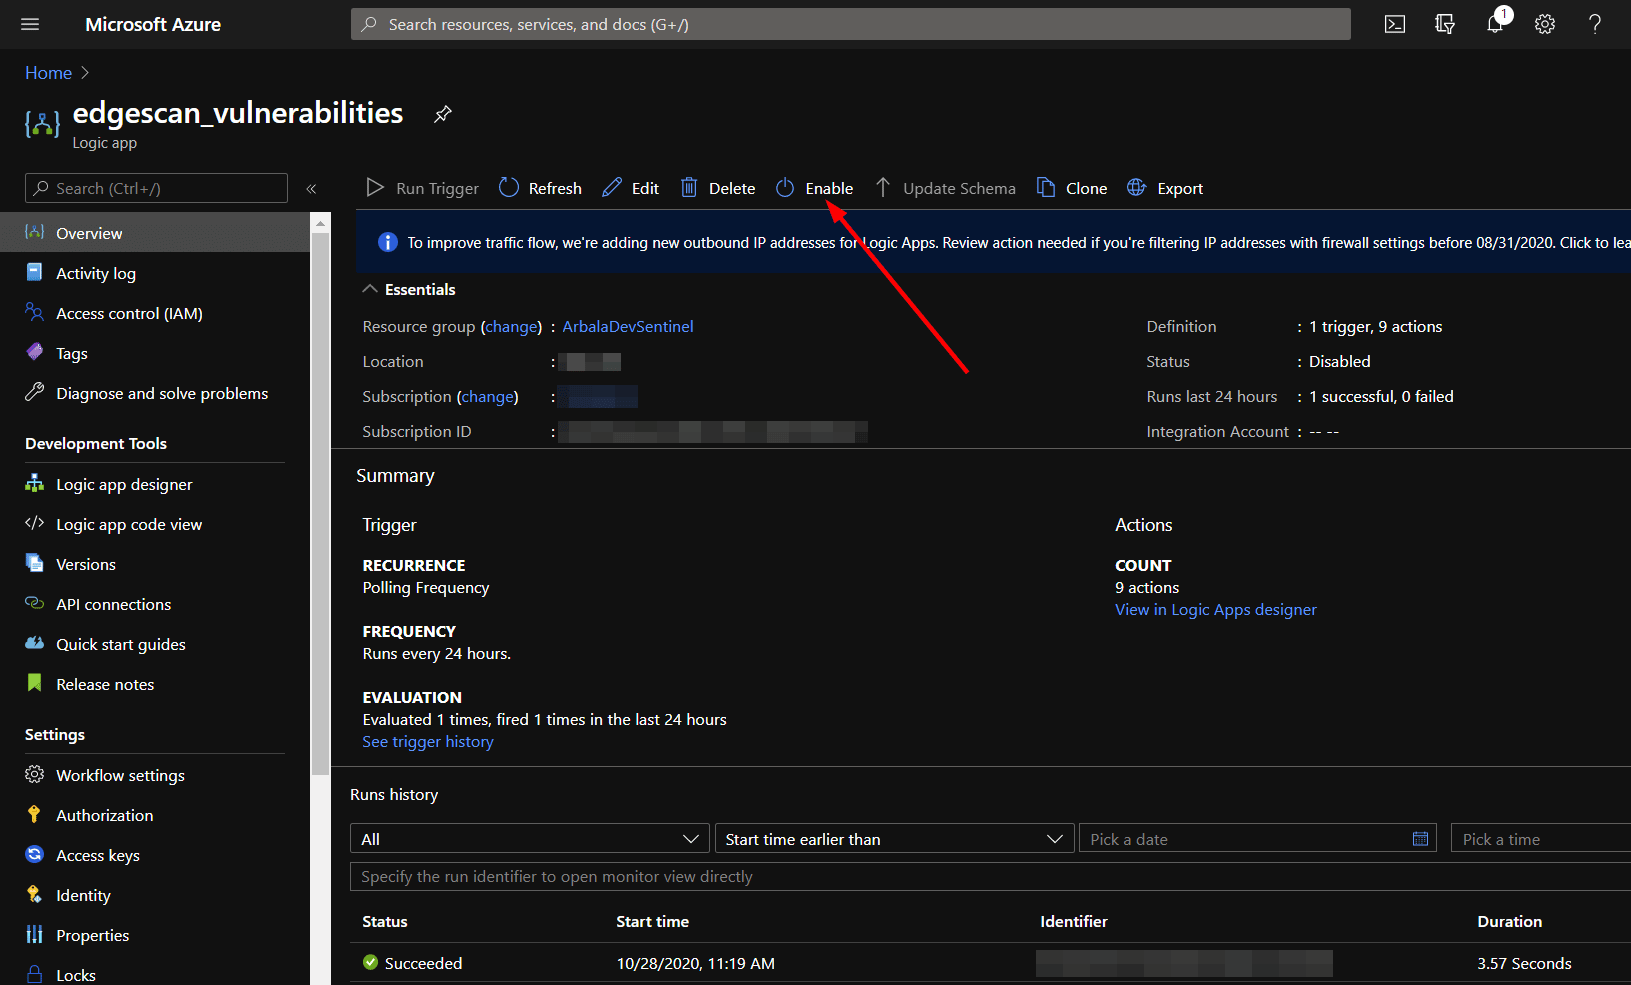This screenshot has height=985, width=1631.
Task: Sort runs by Start time column
Action: (652, 921)
